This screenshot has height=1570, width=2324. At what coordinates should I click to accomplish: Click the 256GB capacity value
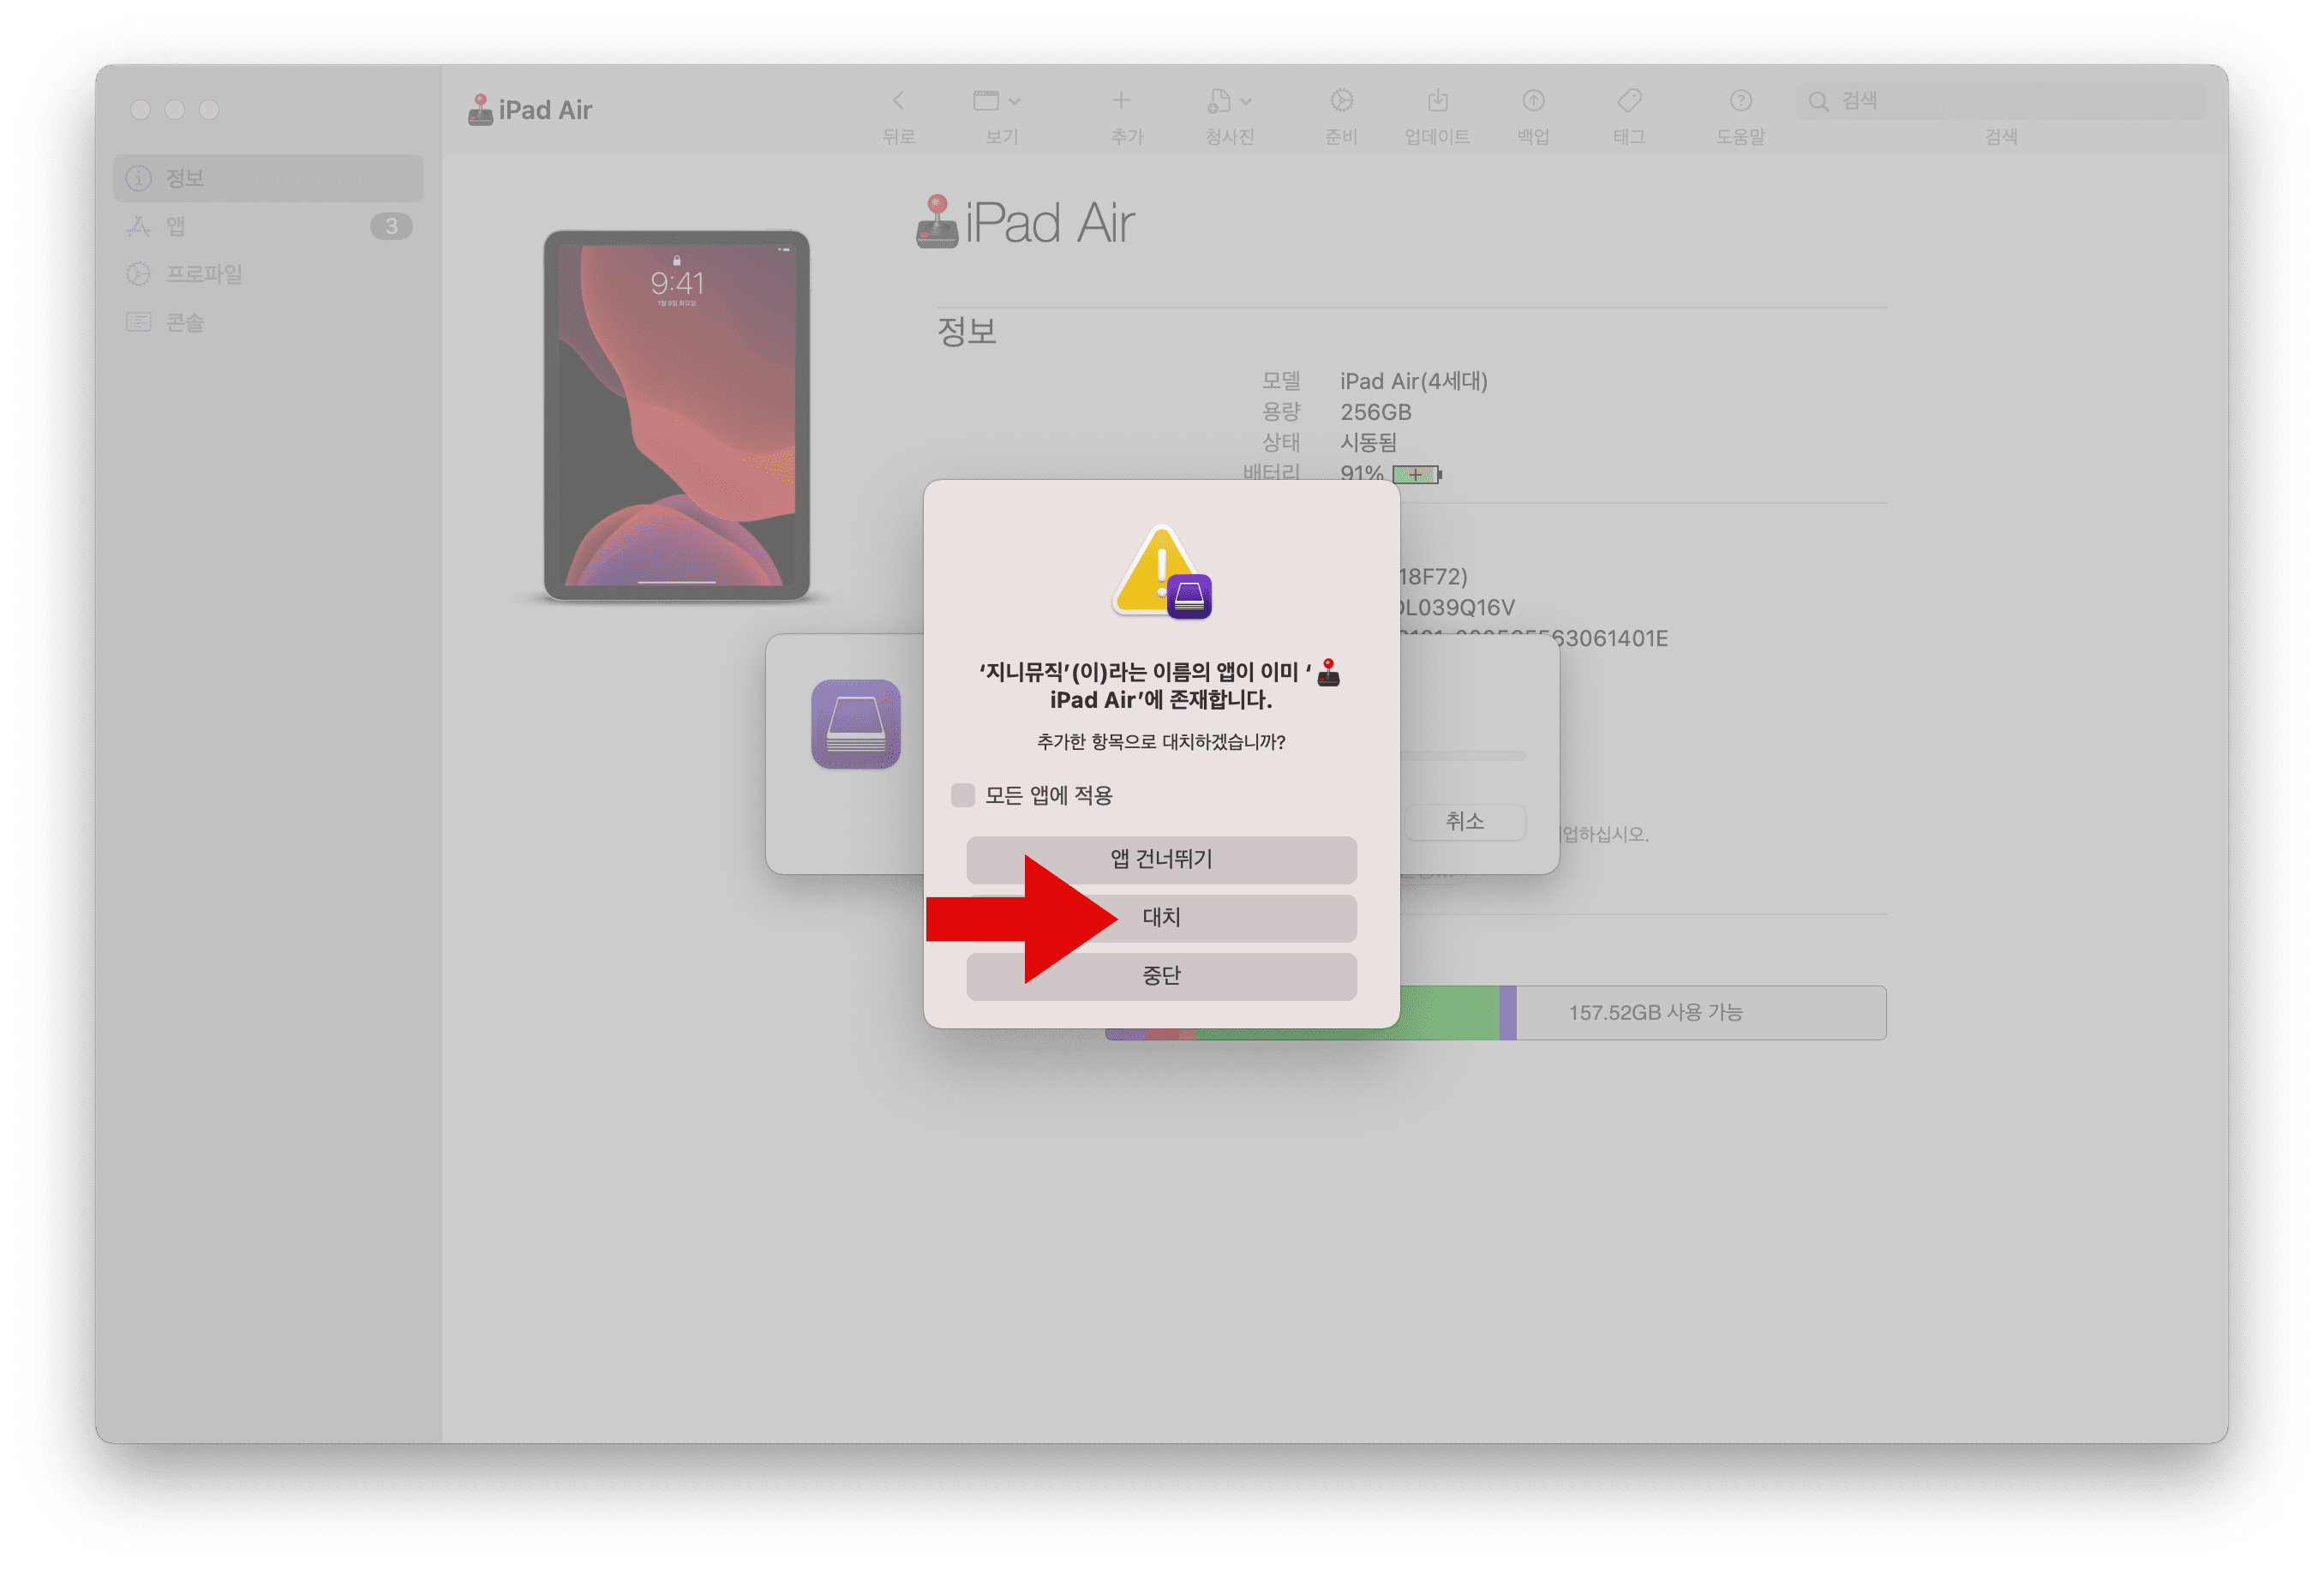[1375, 412]
